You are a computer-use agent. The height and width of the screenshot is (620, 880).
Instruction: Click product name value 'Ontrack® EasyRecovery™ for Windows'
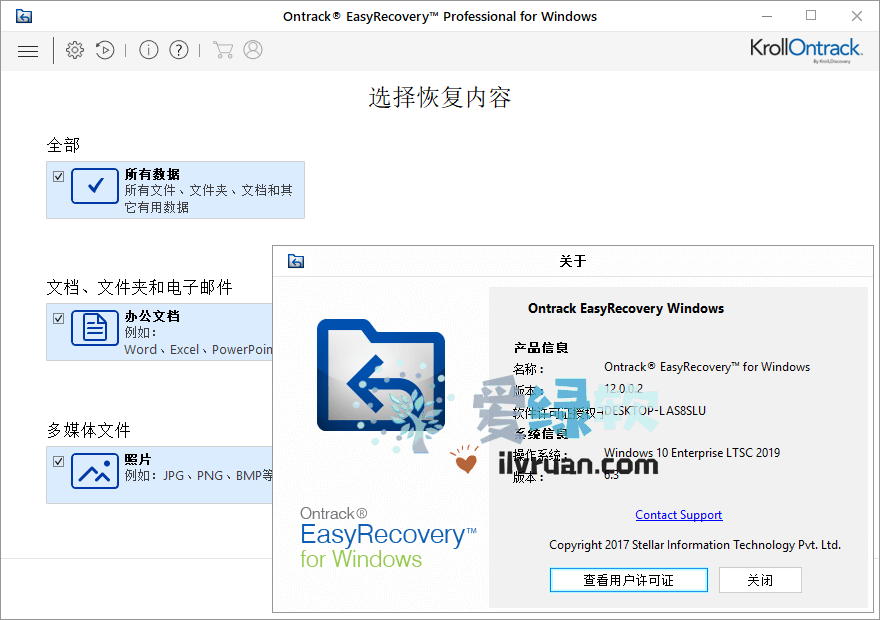707,367
